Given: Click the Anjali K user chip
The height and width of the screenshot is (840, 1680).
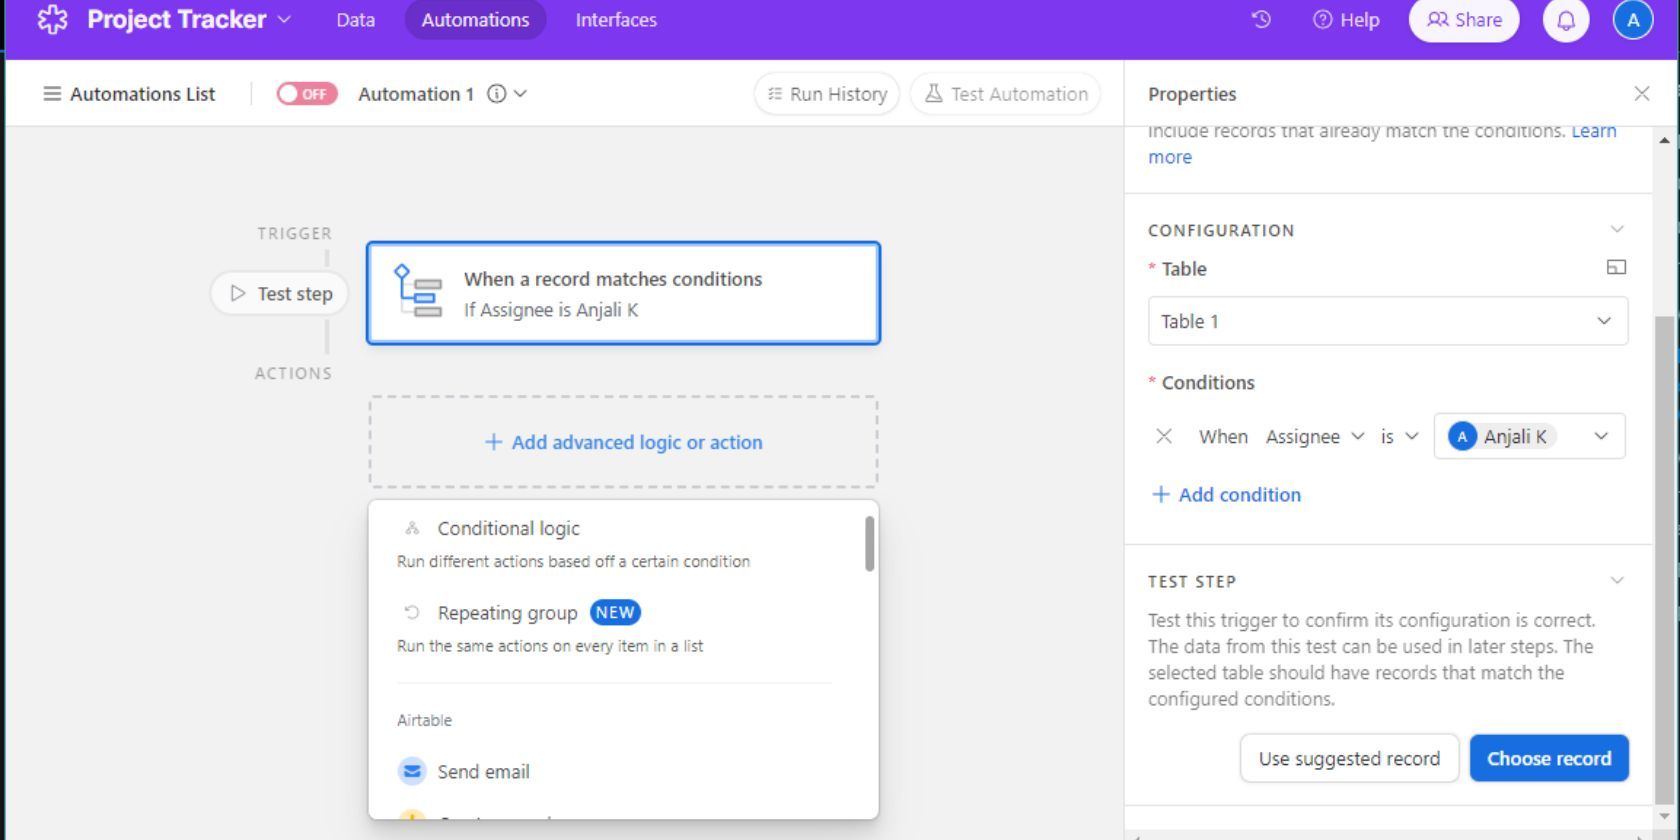Looking at the screenshot, I should [1501, 436].
